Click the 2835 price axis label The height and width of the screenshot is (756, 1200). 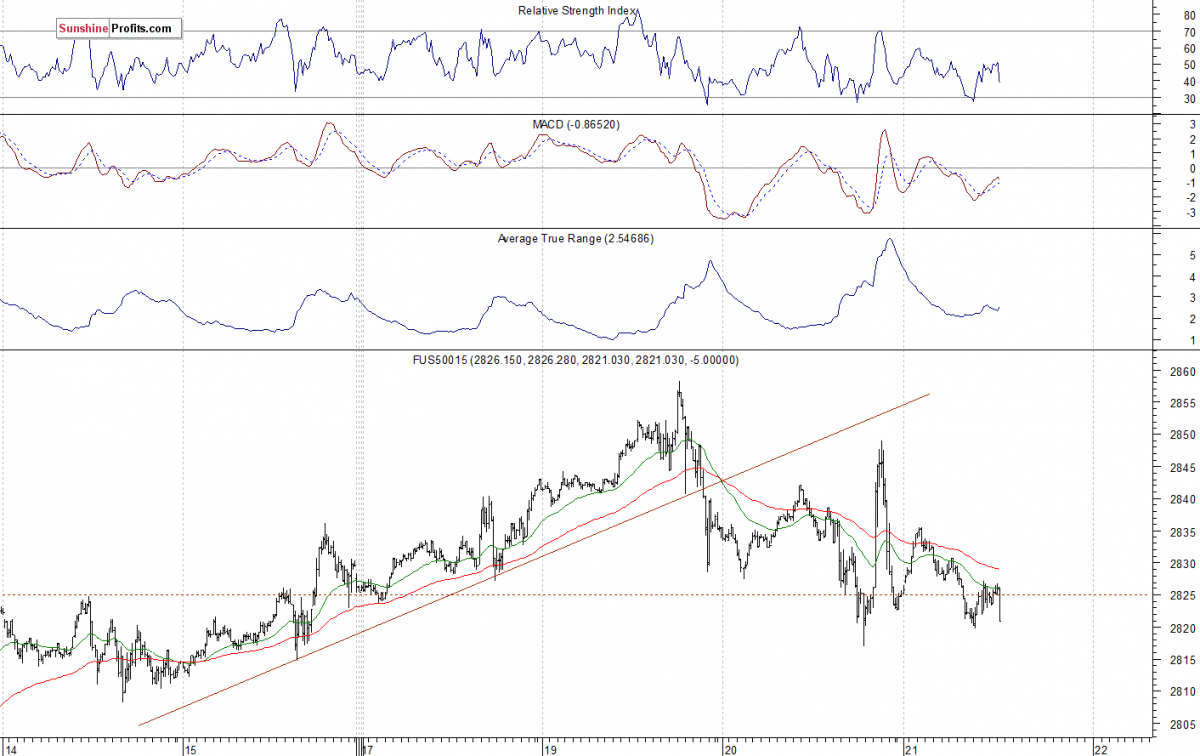click(1182, 532)
